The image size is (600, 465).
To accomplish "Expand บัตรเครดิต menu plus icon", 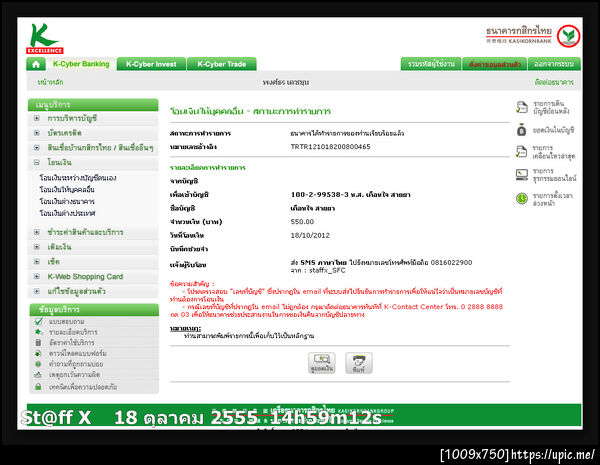I will tap(37, 133).
